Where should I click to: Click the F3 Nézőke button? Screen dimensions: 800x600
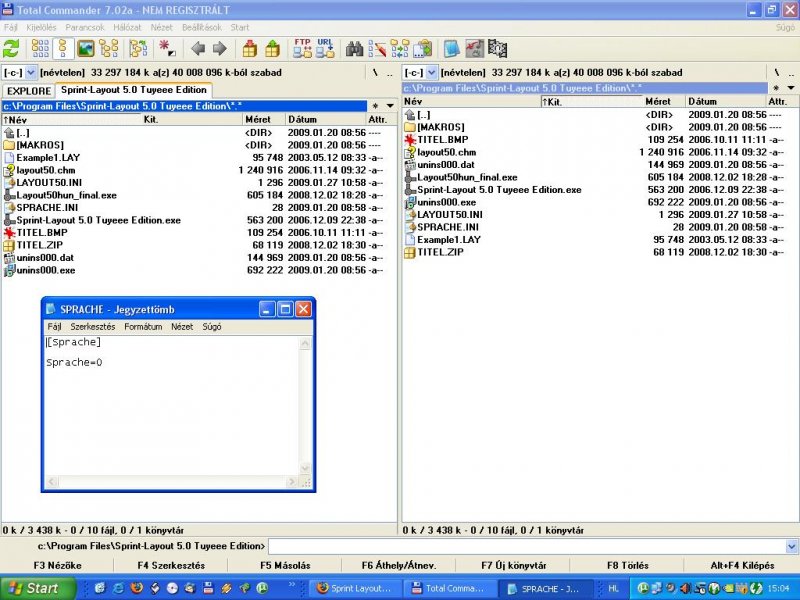(57, 565)
